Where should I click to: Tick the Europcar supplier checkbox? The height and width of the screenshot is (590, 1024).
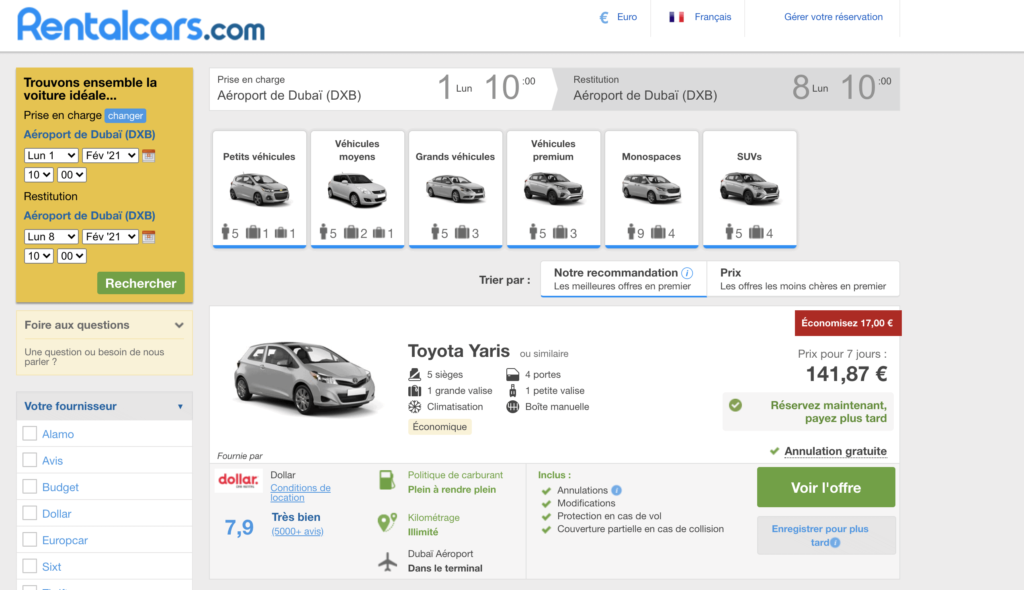[x=29, y=540]
